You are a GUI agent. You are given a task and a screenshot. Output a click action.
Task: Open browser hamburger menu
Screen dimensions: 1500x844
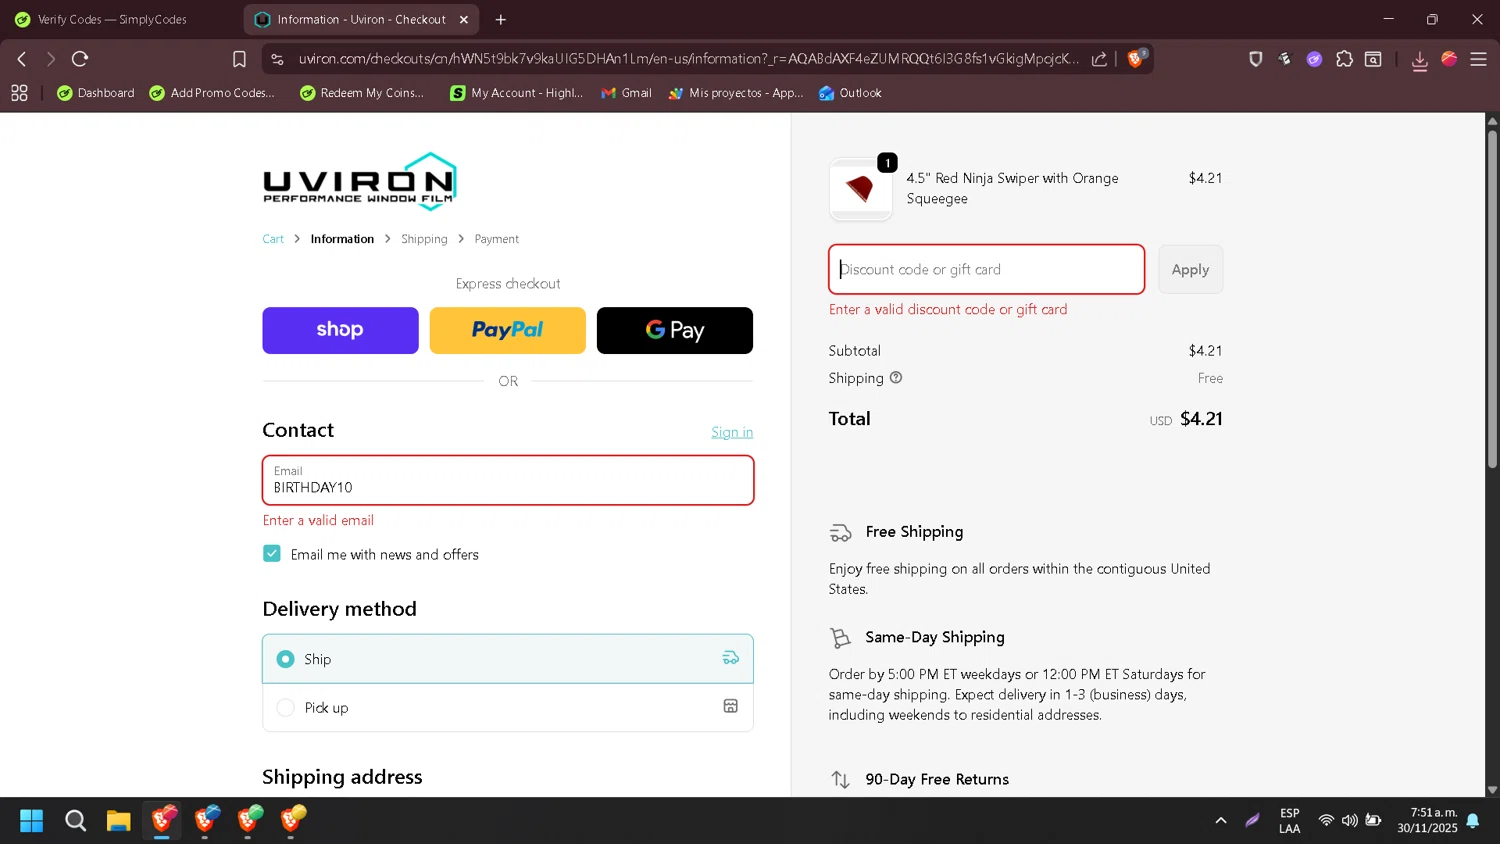pos(1478,59)
